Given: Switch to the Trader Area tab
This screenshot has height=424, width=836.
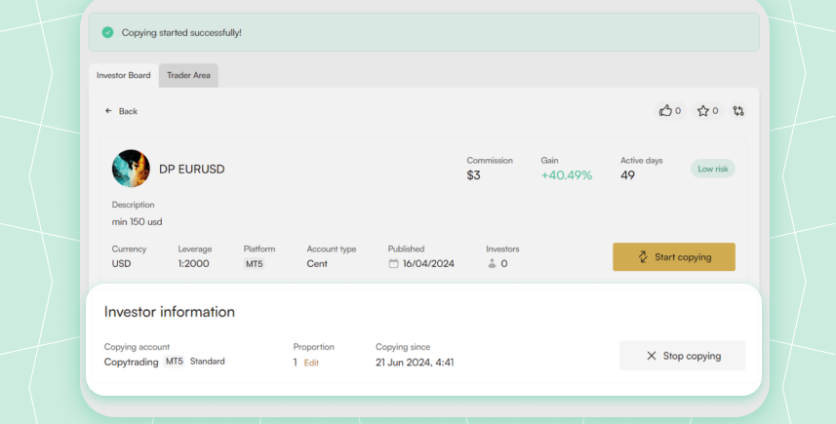Looking at the screenshot, I should pyautogui.click(x=188, y=75).
